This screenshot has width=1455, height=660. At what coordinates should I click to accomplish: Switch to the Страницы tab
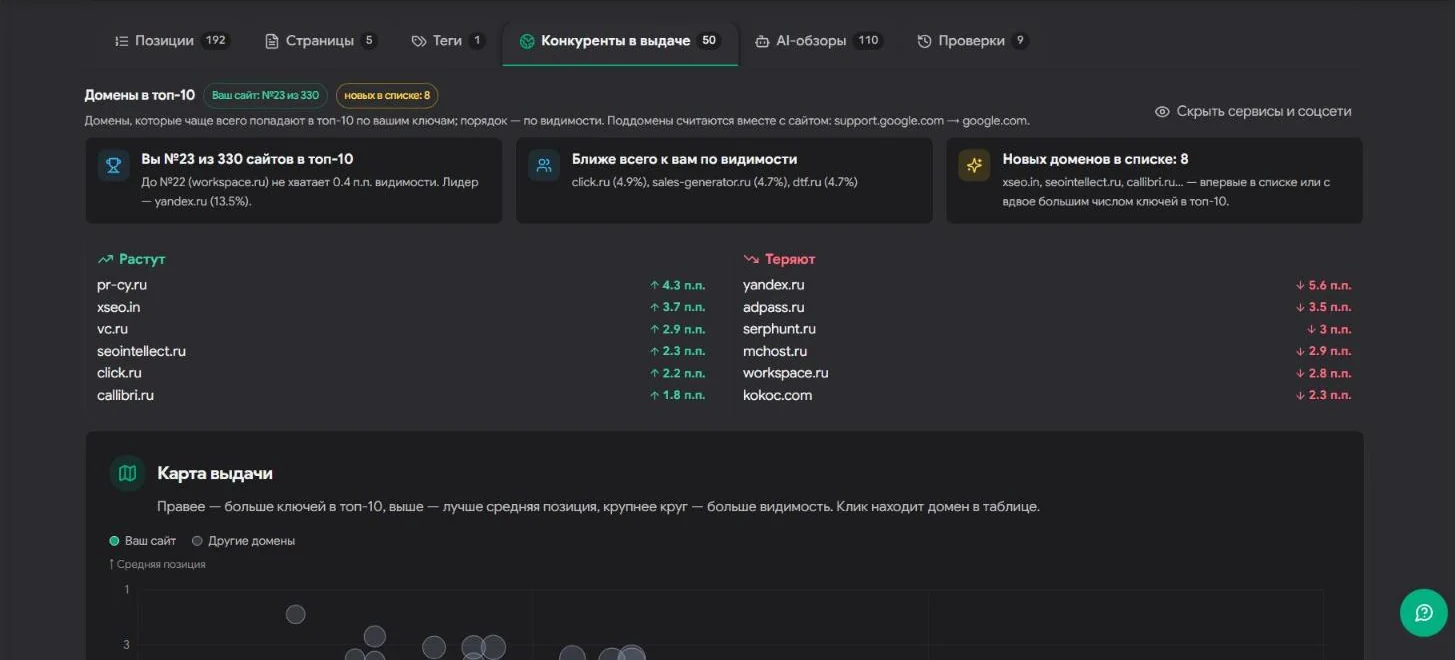tap(320, 41)
